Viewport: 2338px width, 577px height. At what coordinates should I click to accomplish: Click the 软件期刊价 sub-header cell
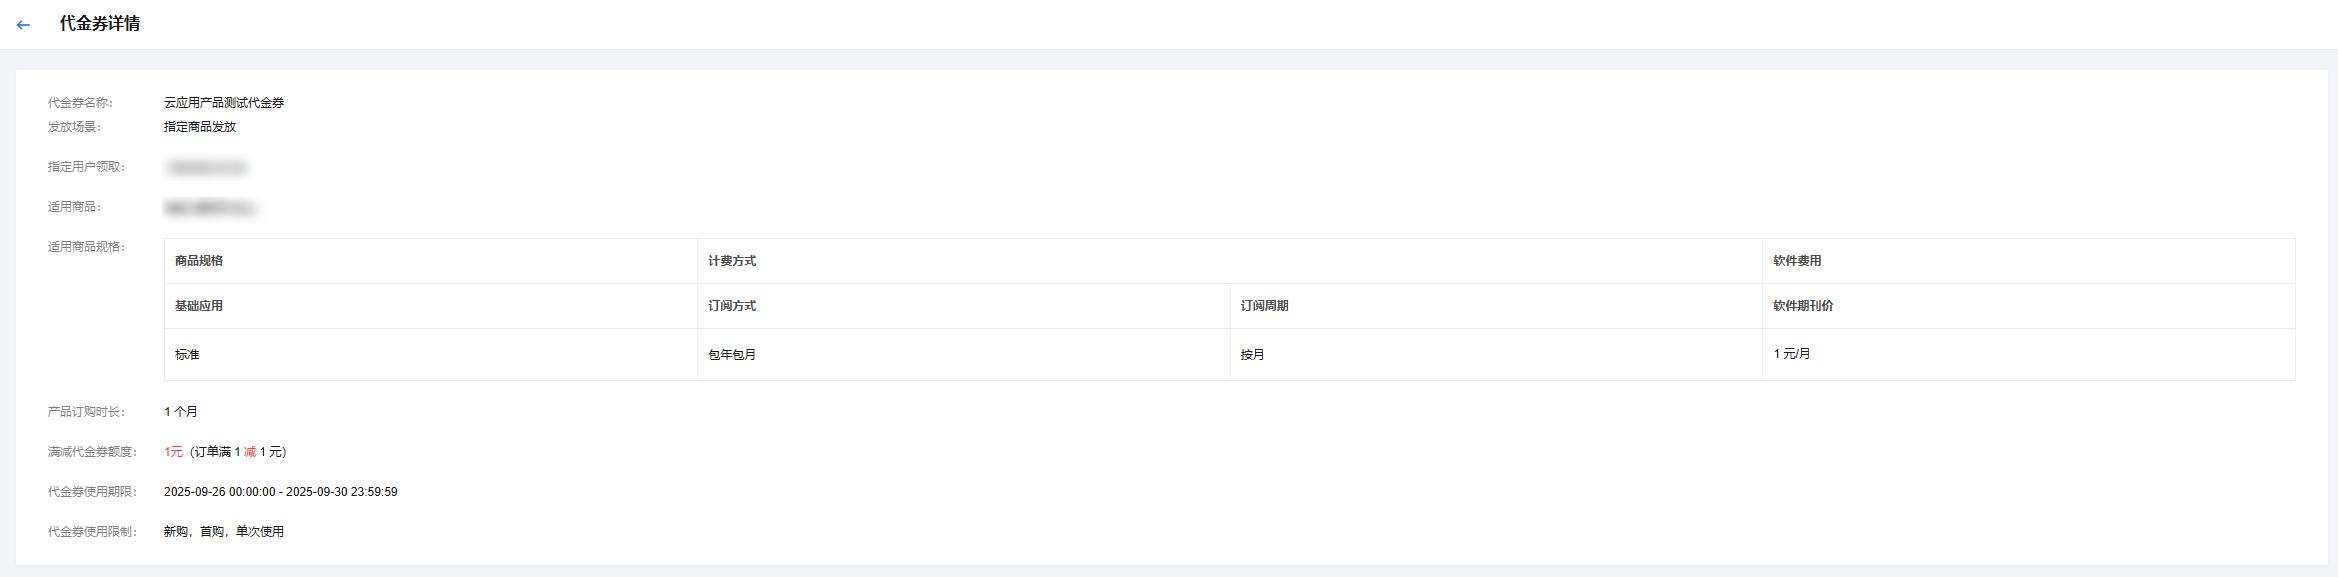click(x=1803, y=306)
